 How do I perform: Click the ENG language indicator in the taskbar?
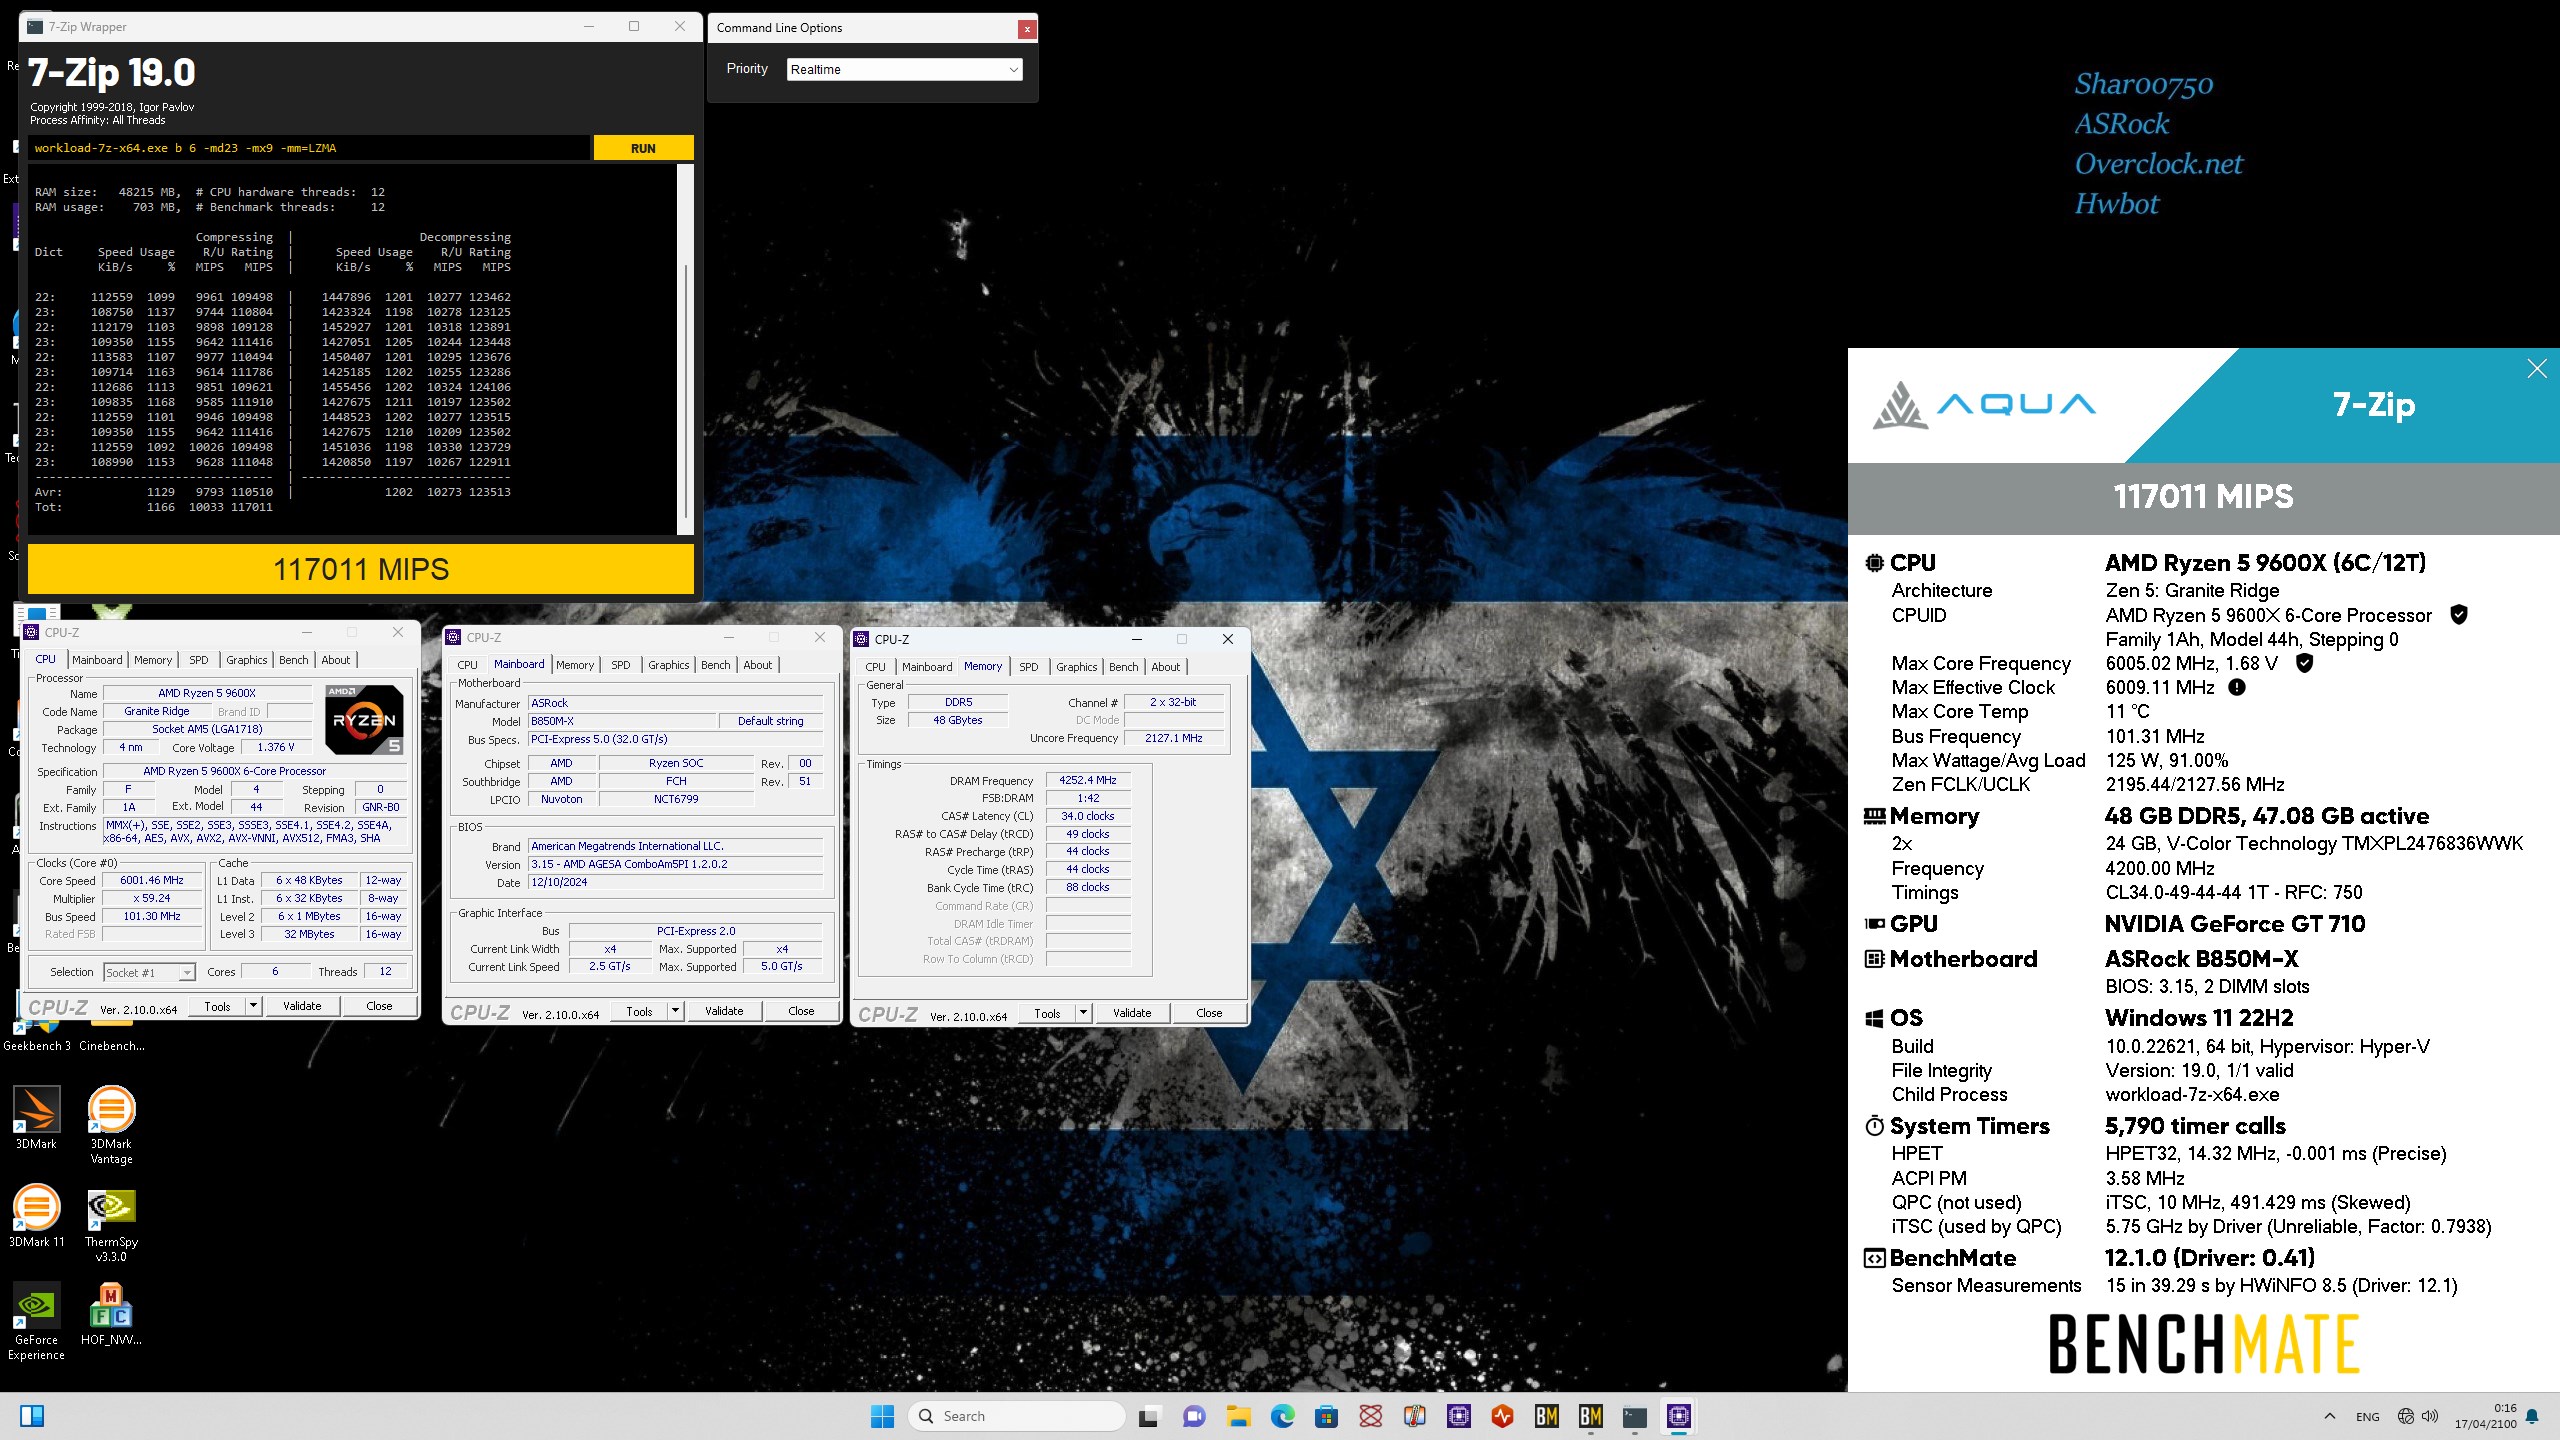[2367, 1417]
